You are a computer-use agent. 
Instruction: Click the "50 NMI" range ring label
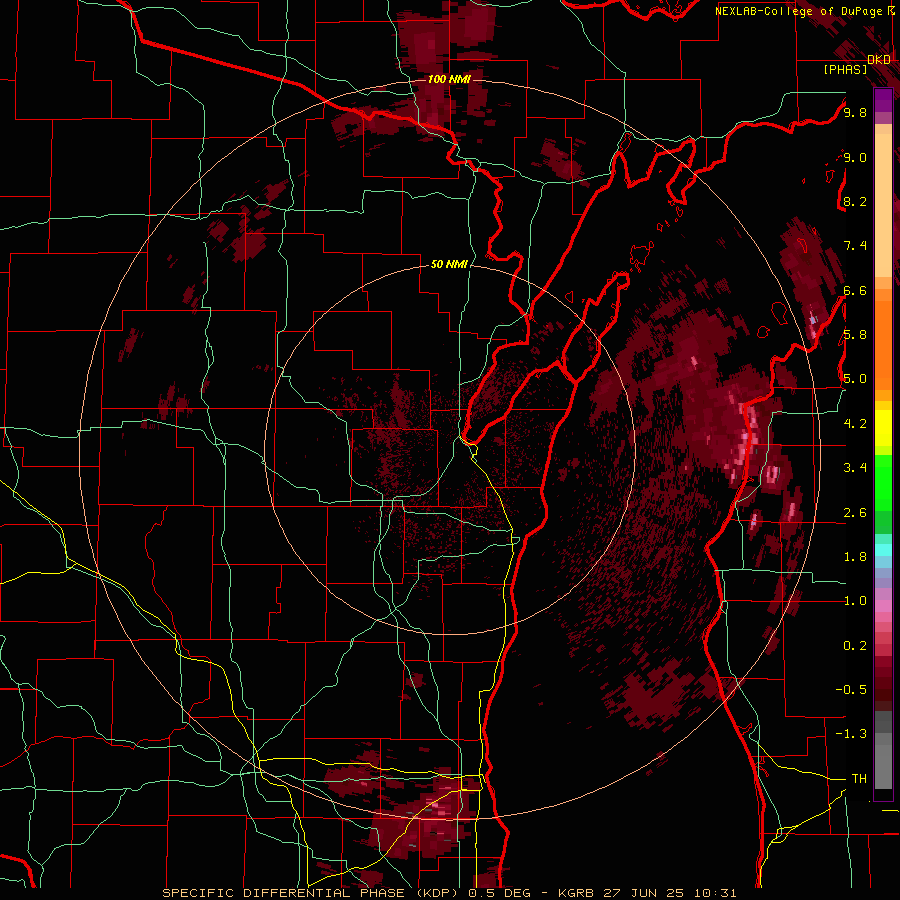tap(449, 264)
